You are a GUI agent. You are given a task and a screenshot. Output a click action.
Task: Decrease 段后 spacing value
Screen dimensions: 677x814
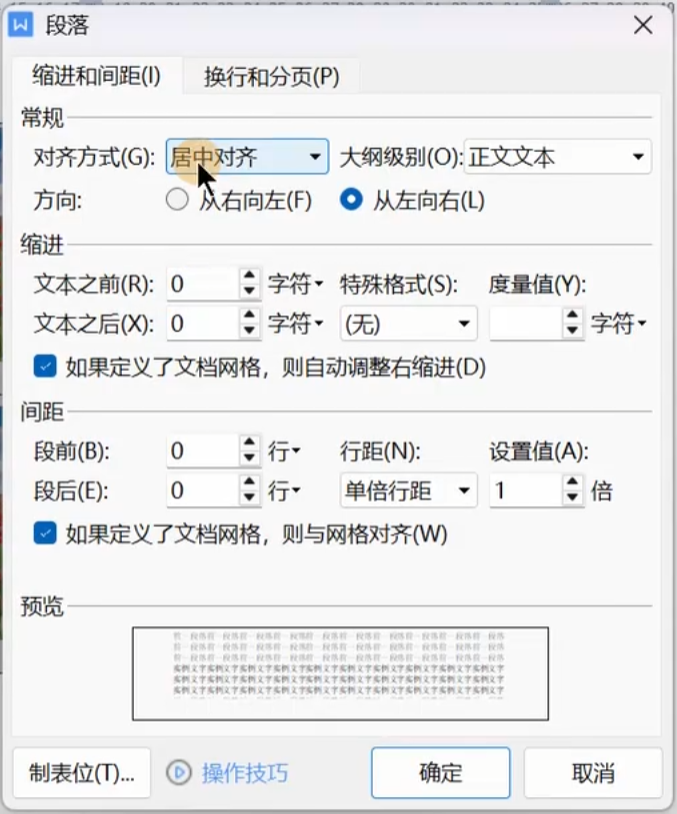pos(250,497)
